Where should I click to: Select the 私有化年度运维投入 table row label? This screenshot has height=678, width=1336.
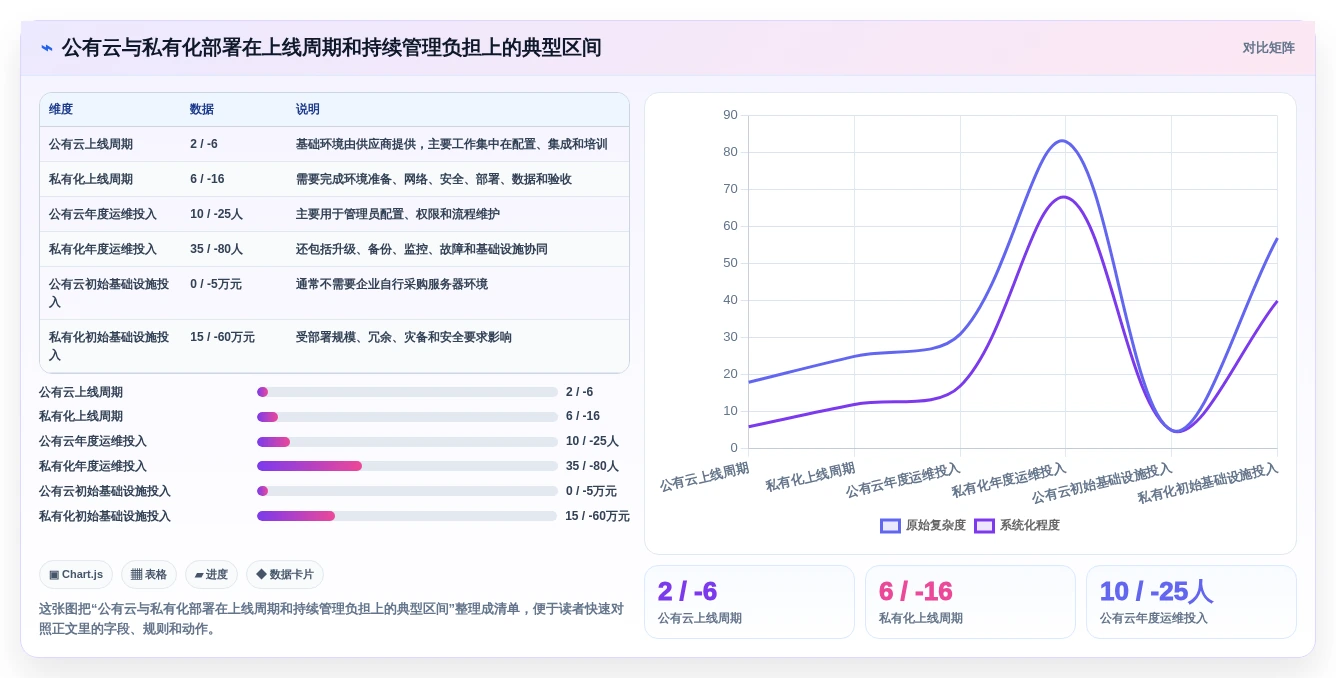click(x=103, y=249)
